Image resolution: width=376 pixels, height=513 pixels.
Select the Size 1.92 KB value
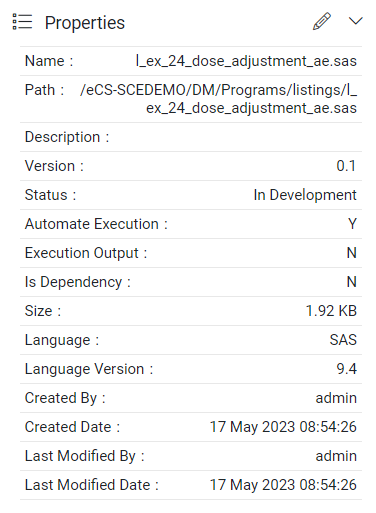[331, 311]
